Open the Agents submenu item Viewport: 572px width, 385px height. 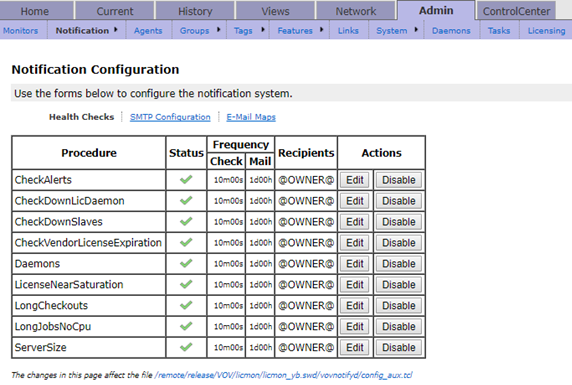148,31
